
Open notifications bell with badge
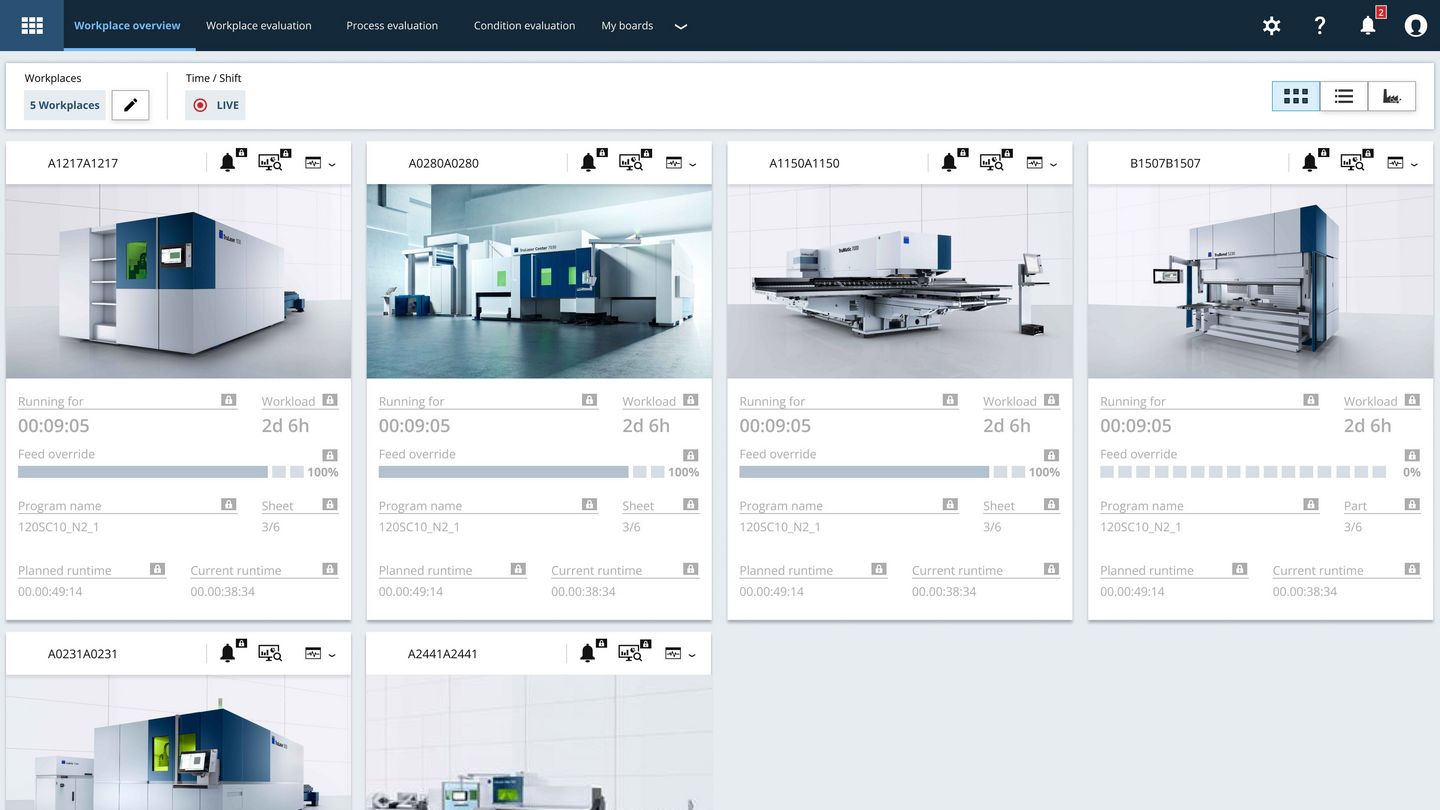1368,26
